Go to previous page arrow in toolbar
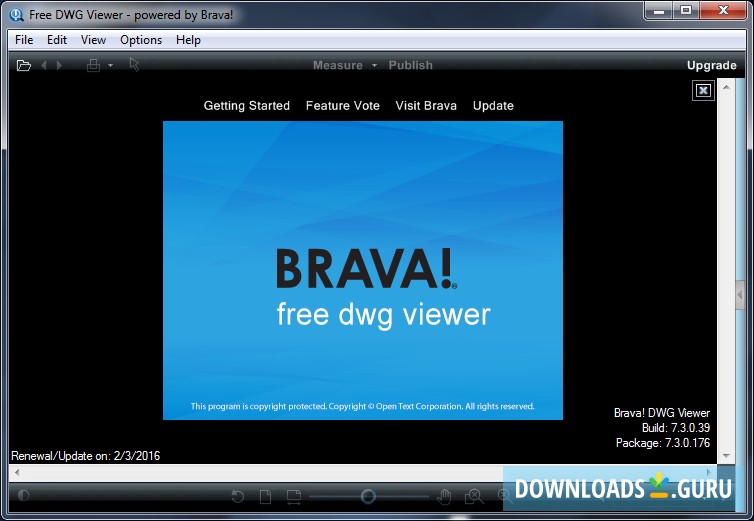 (44, 65)
